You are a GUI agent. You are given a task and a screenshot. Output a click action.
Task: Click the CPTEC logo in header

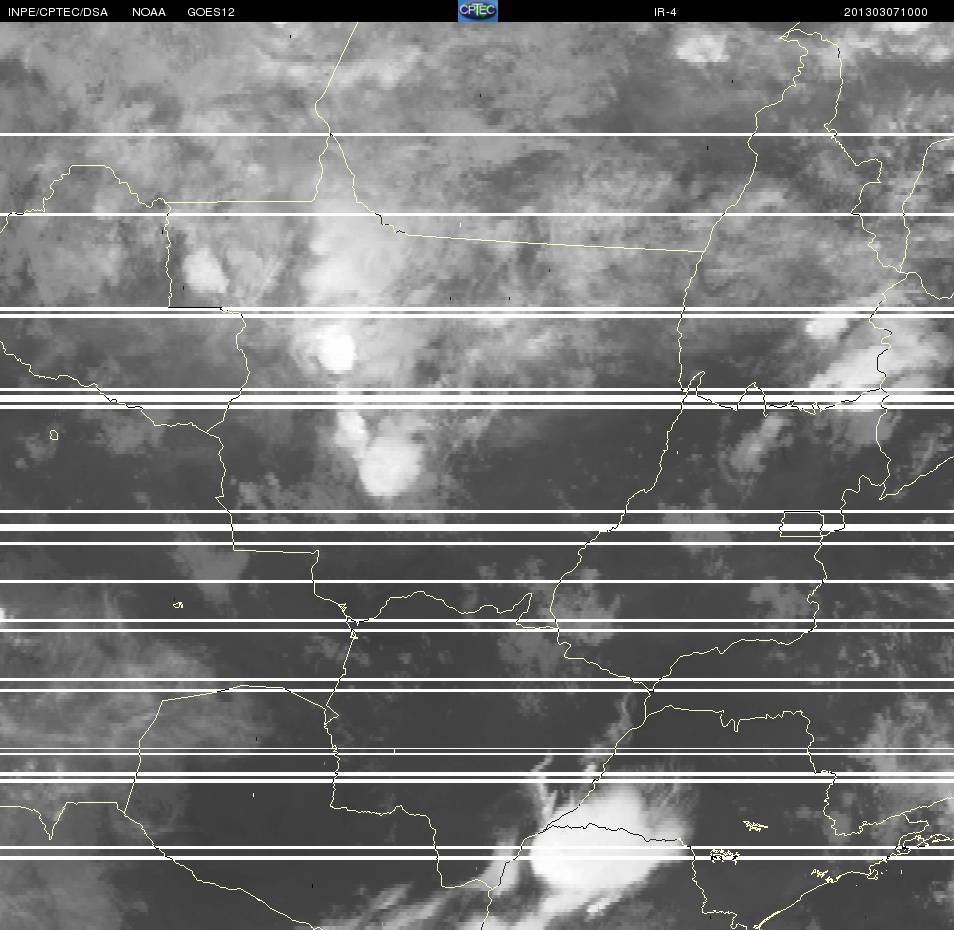pos(478,11)
